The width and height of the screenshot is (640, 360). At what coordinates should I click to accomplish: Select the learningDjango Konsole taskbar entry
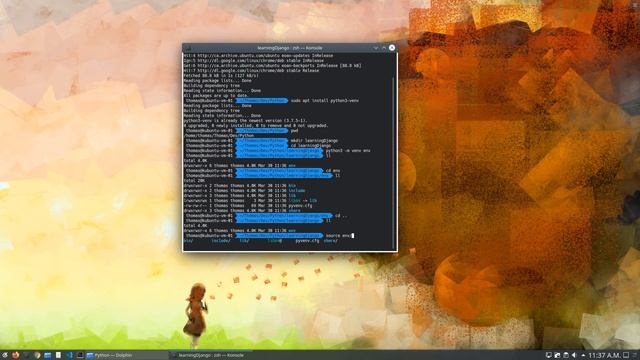210,356
